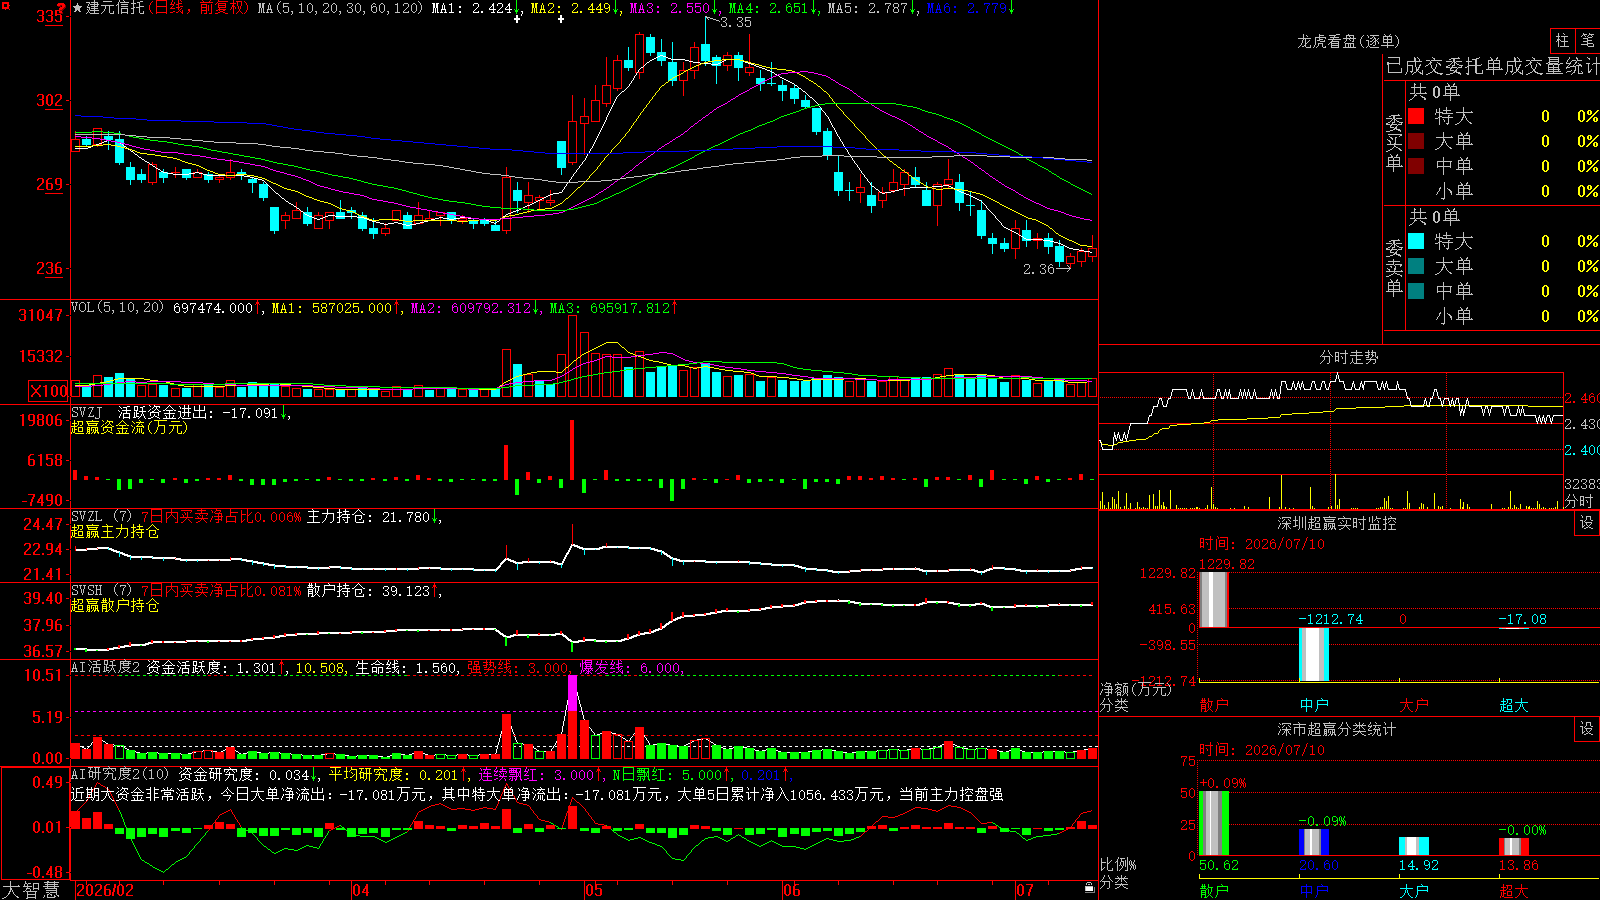Switch order view to 笔 mode
The image size is (1600, 900).
(1587, 40)
